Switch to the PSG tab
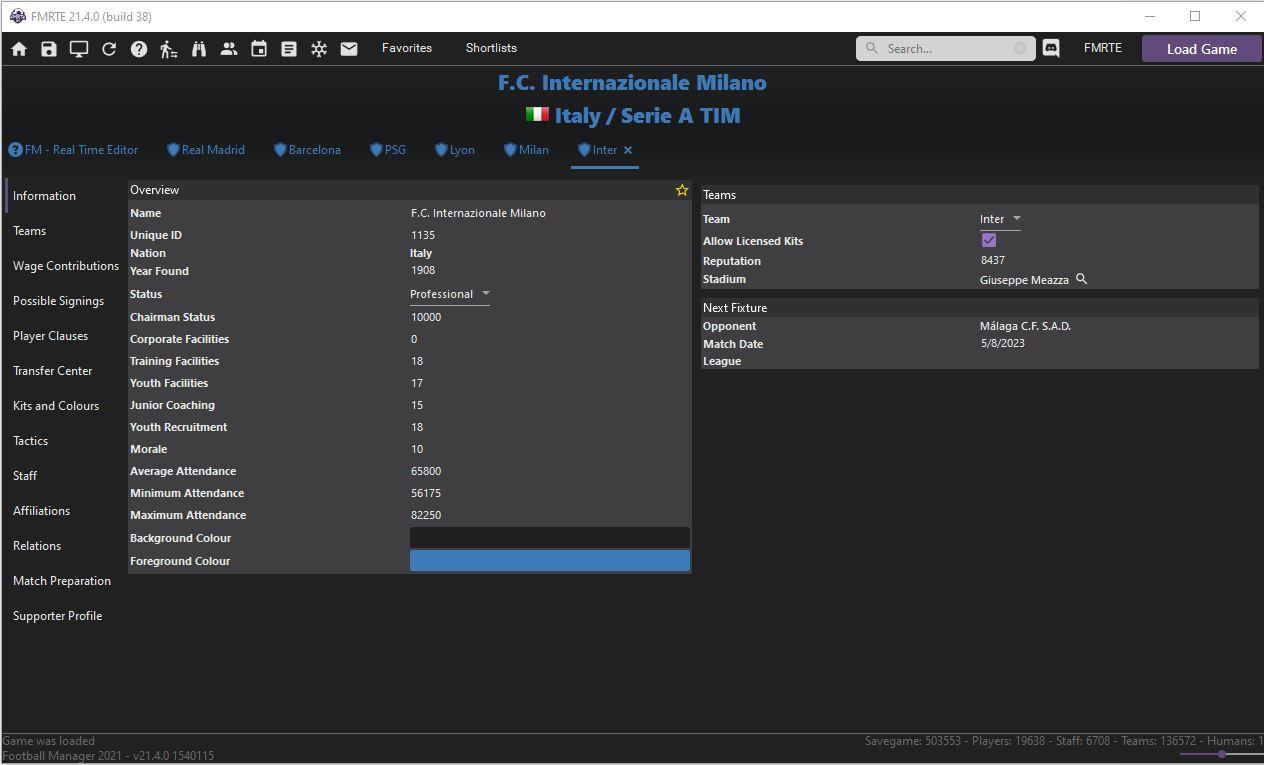Screen dimensions: 1264x765 click(x=388, y=150)
